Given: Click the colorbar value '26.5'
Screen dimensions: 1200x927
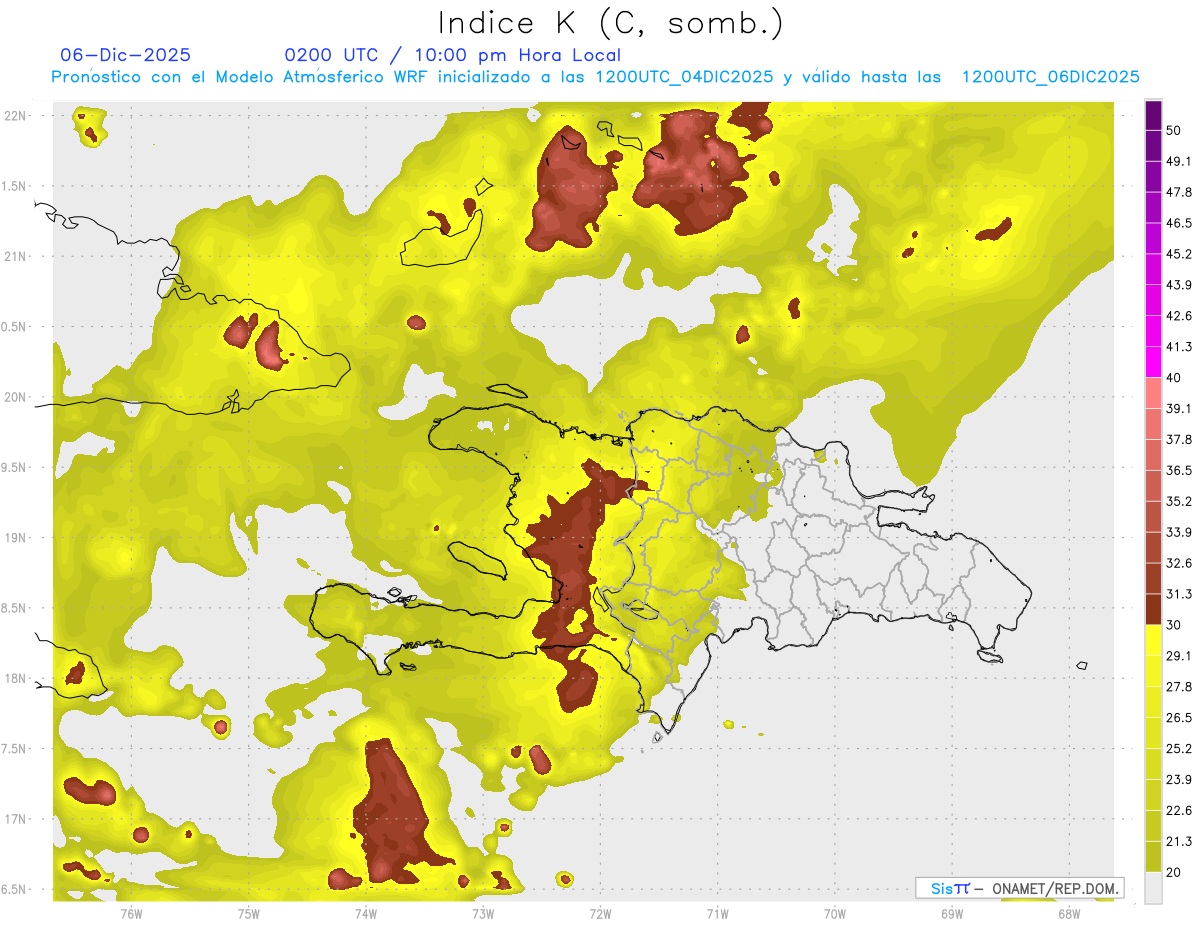Looking at the screenshot, I should pos(1179,717).
